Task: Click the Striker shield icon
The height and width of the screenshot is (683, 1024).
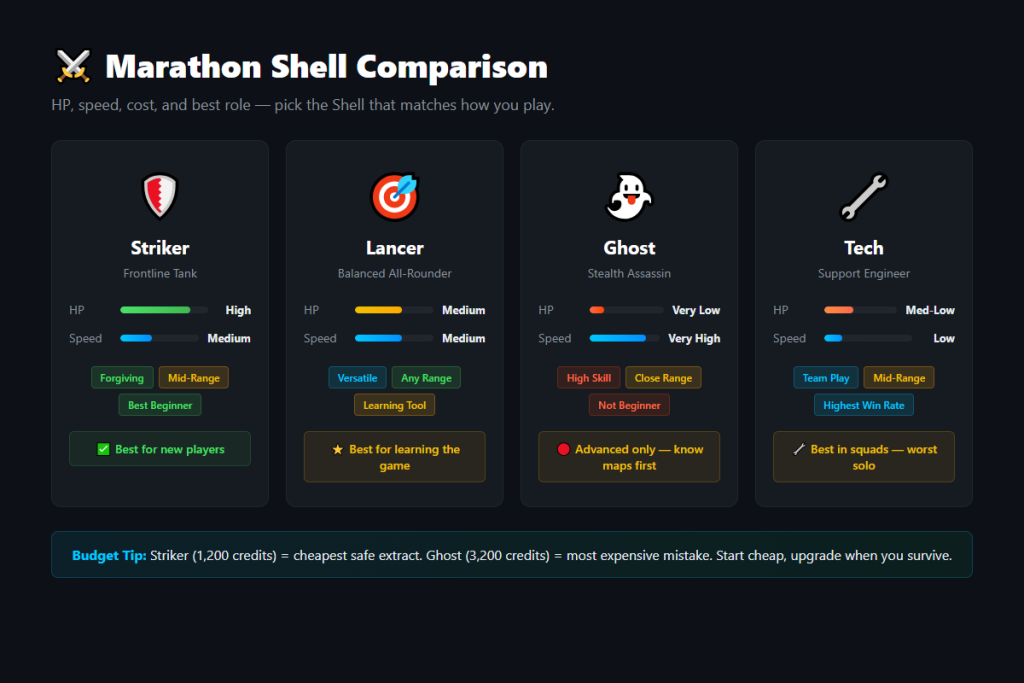Action: (x=160, y=196)
